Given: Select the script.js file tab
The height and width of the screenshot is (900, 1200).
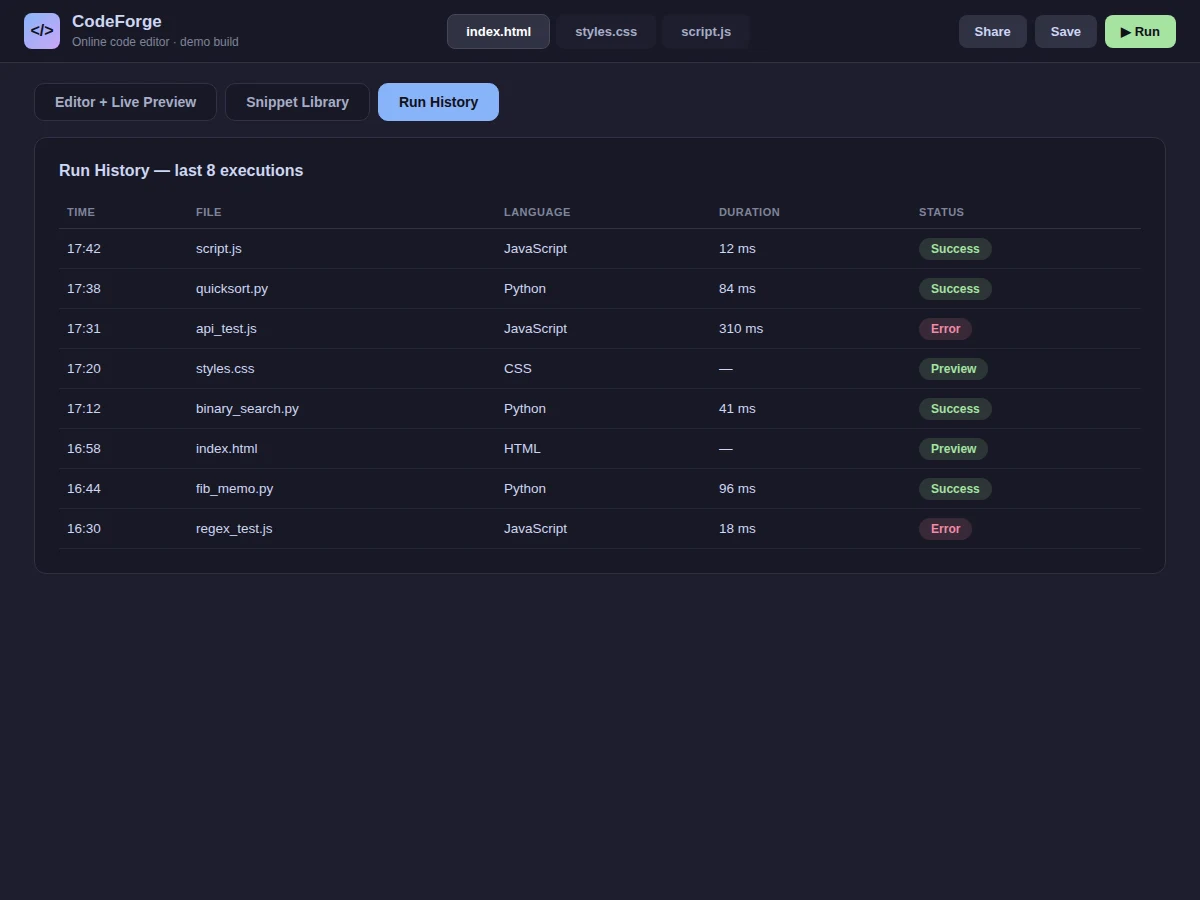Looking at the screenshot, I should click(706, 31).
